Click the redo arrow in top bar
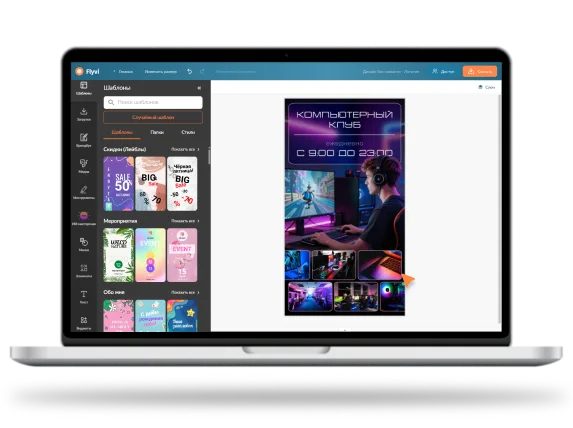 tap(202, 72)
